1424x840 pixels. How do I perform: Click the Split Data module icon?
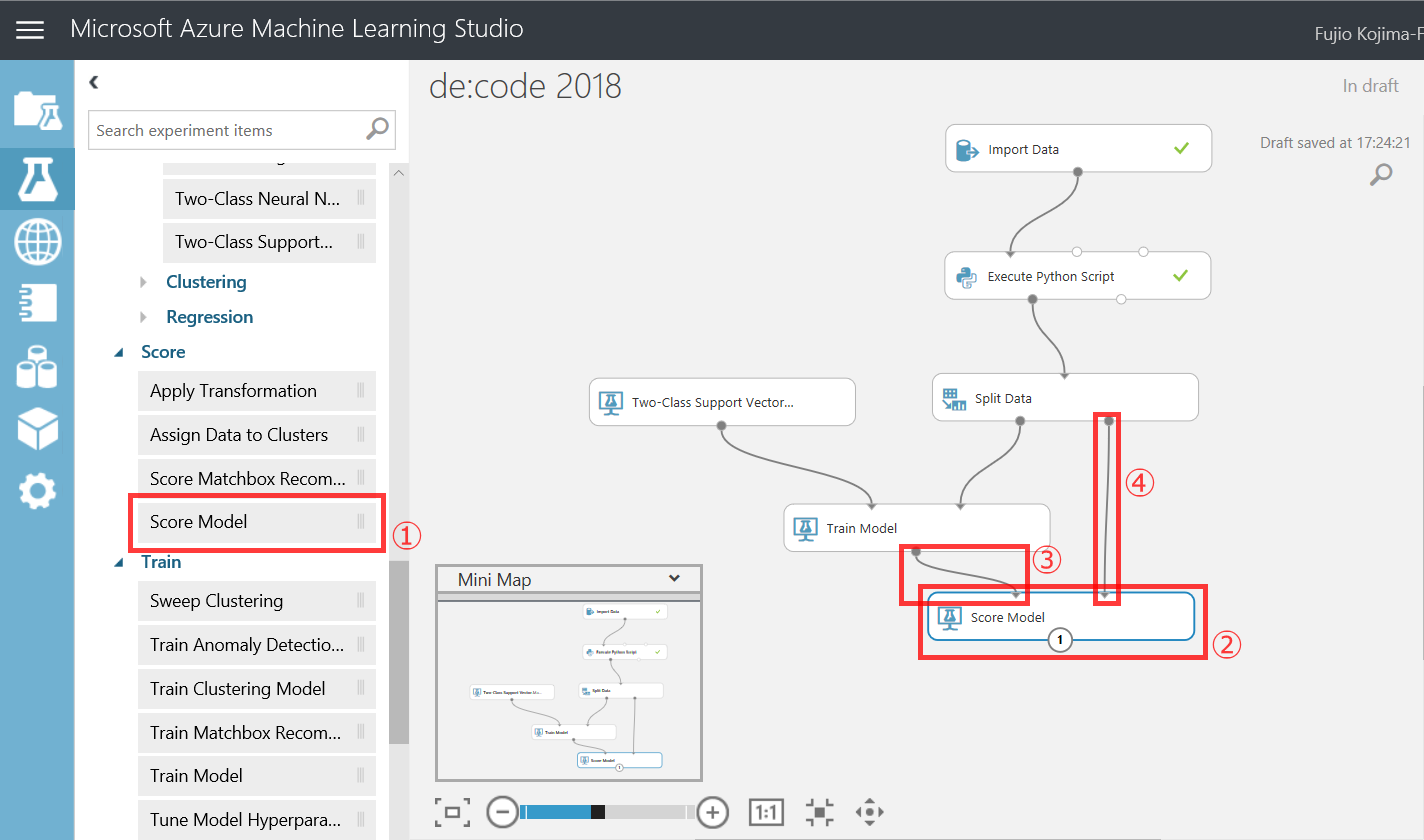click(x=953, y=399)
